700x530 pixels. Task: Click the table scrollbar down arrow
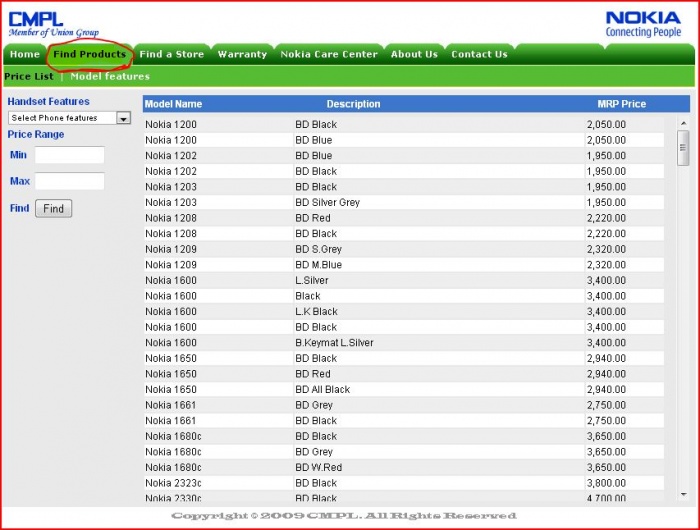pos(683,494)
